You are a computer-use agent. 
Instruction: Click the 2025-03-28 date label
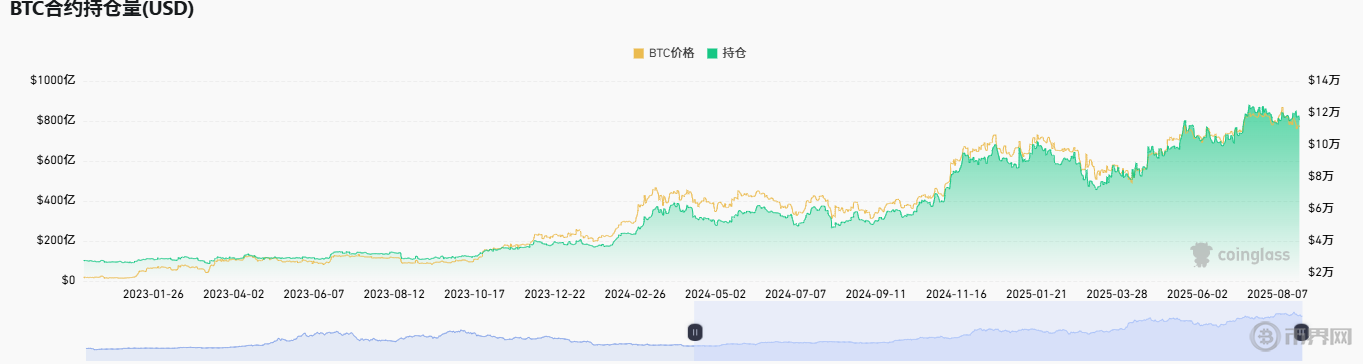(1117, 295)
